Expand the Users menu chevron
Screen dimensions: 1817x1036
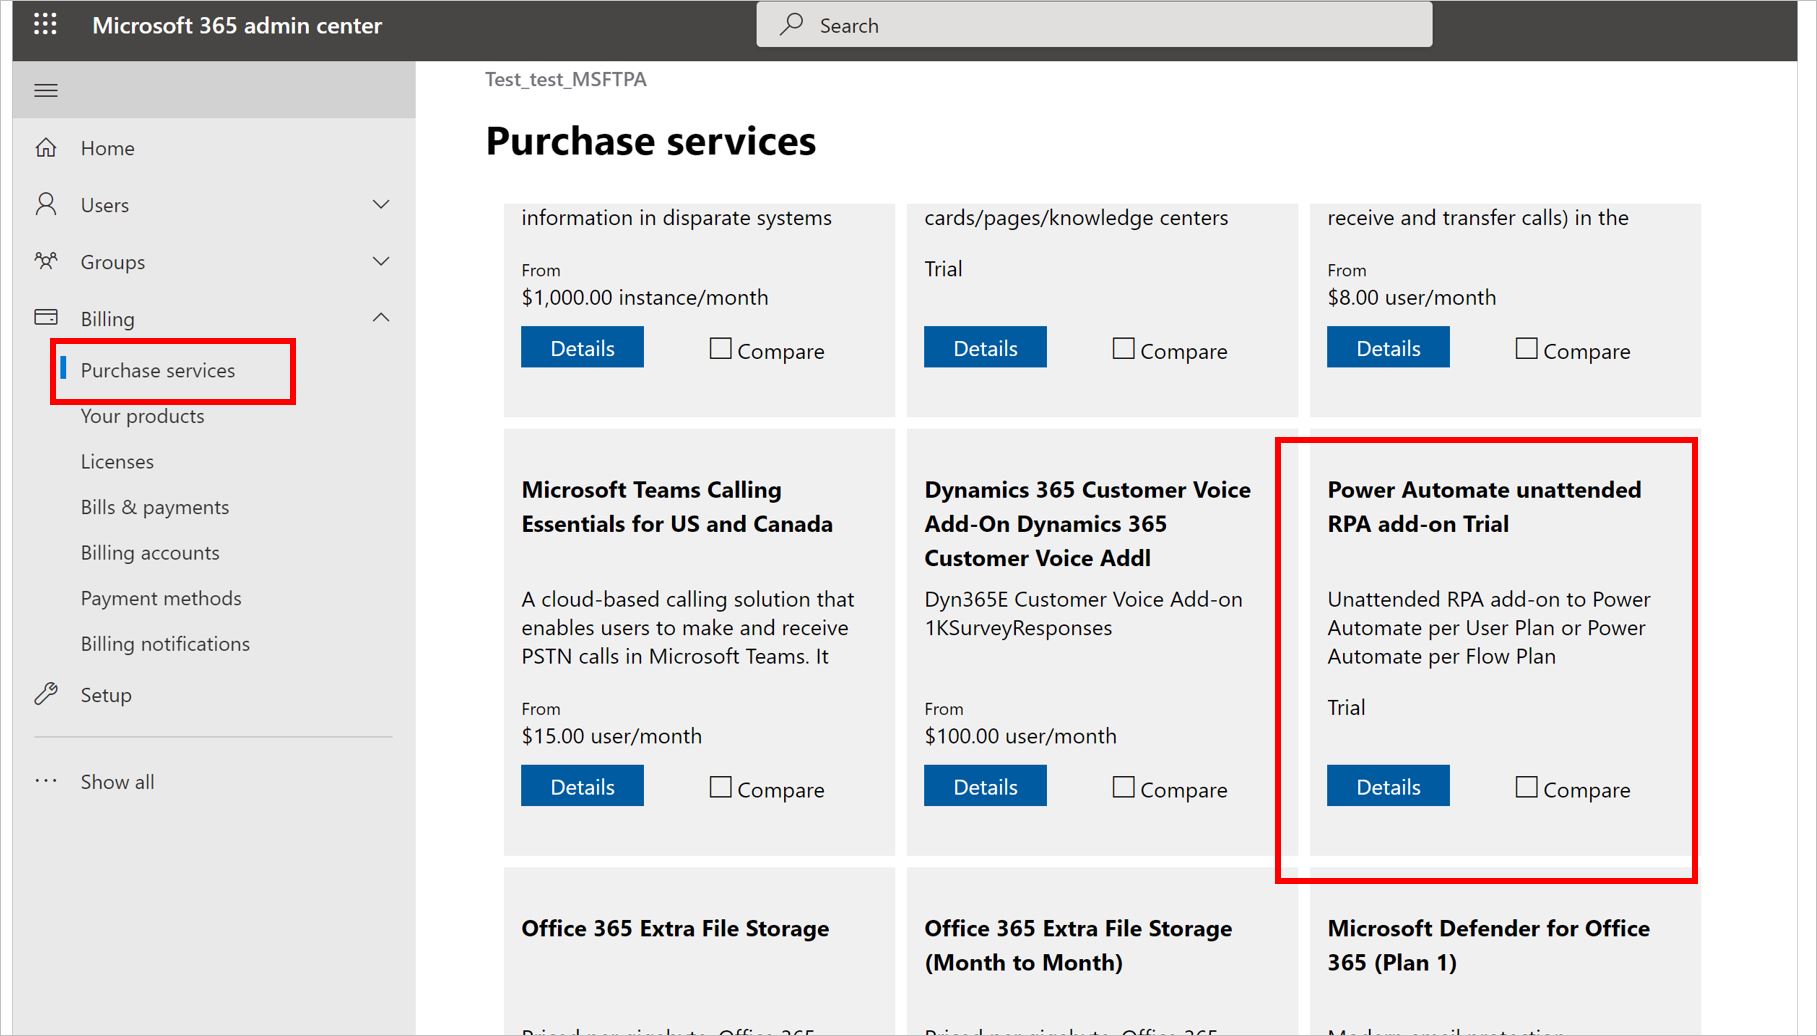381,204
